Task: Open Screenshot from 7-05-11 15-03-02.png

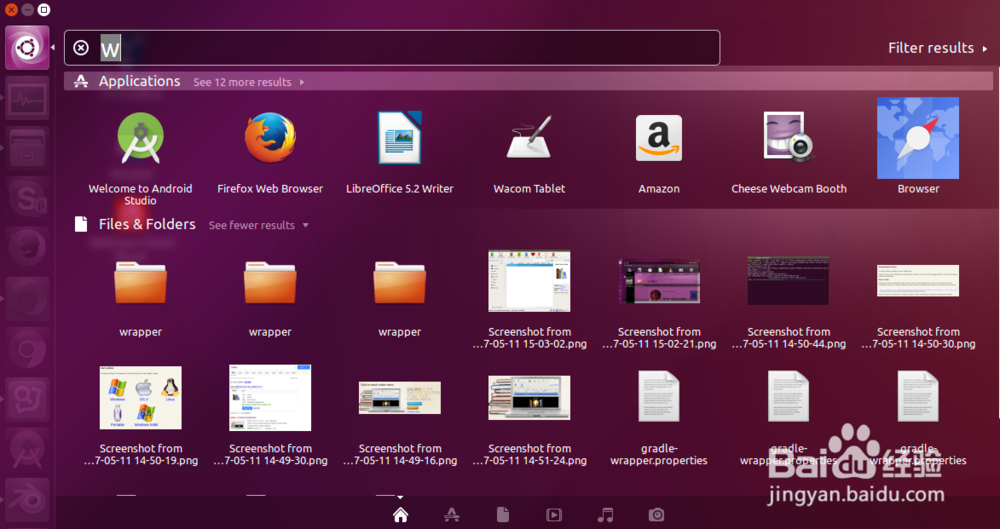Action: pyautogui.click(x=529, y=300)
